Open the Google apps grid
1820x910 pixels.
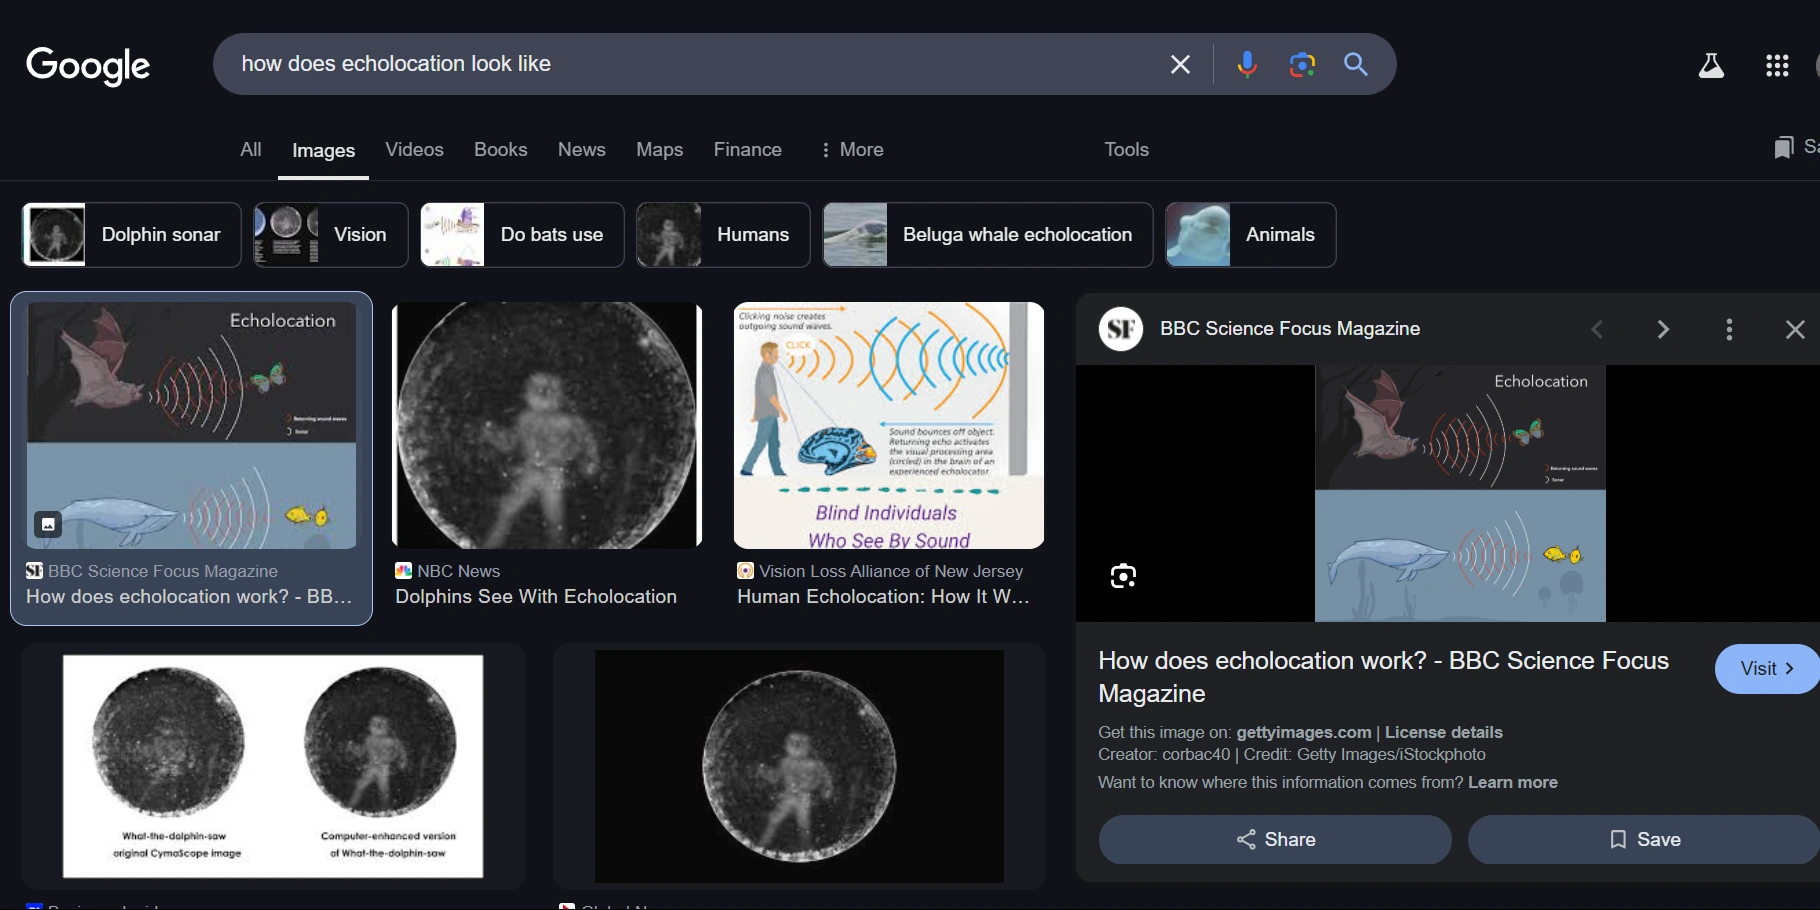(1777, 66)
